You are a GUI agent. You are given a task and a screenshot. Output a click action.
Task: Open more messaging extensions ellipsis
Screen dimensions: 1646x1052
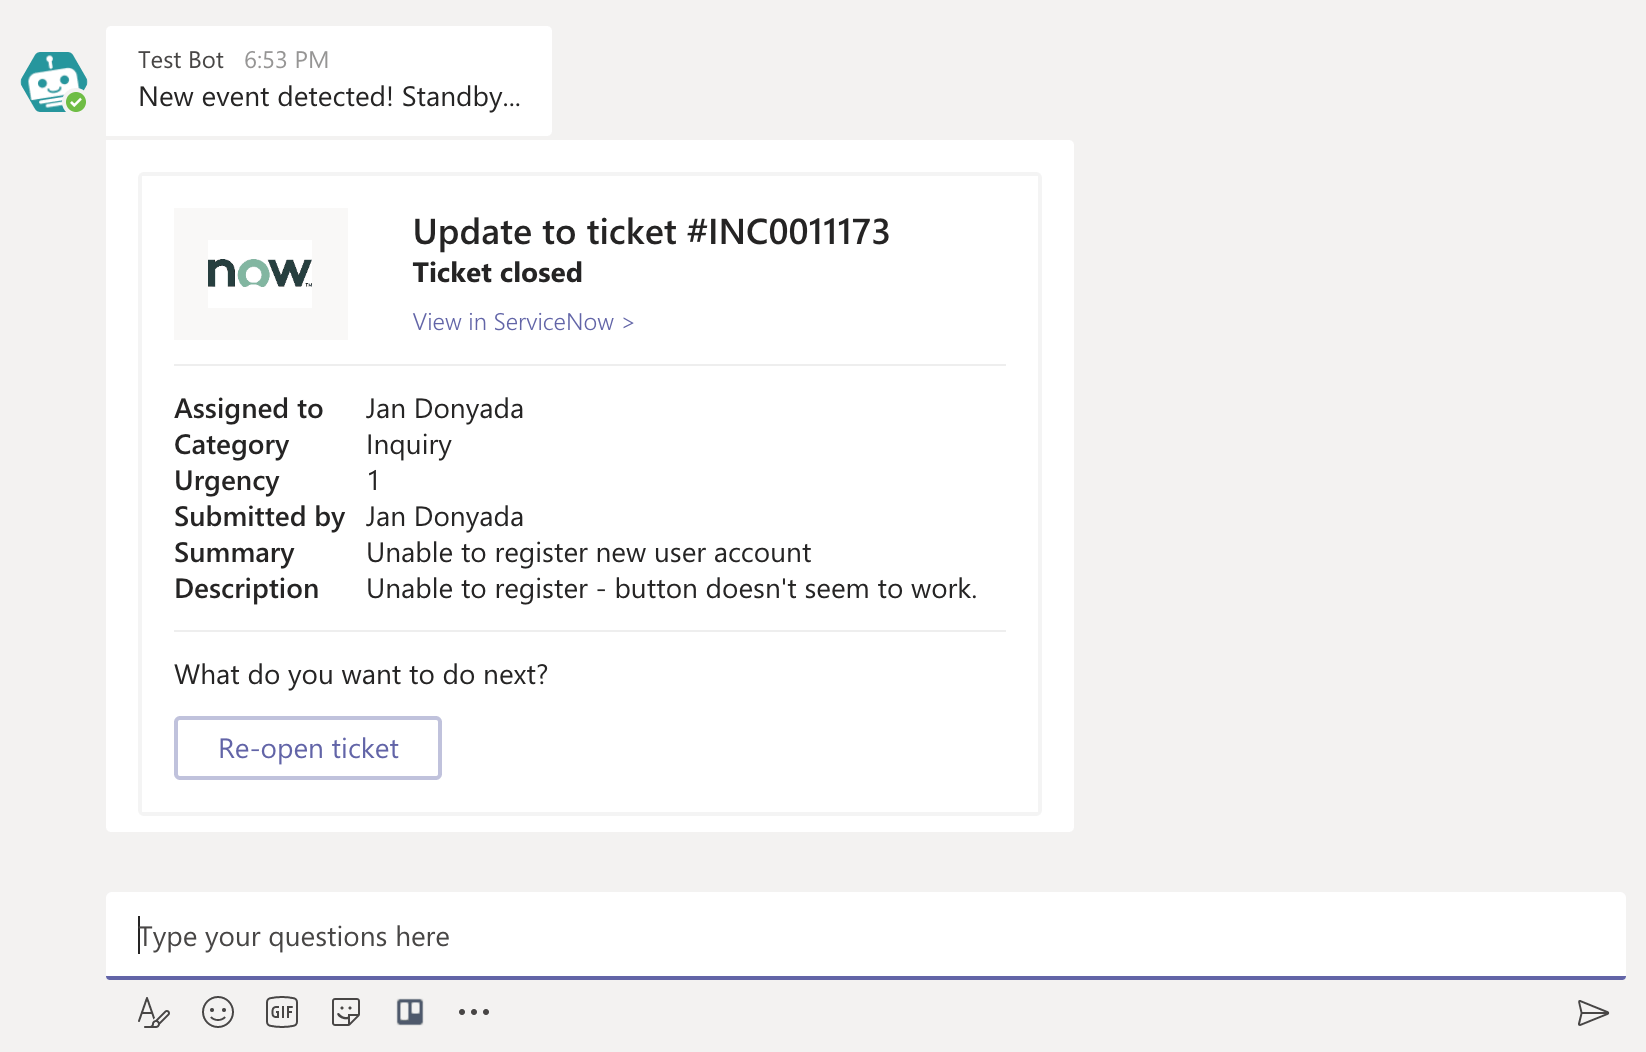tap(474, 1012)
